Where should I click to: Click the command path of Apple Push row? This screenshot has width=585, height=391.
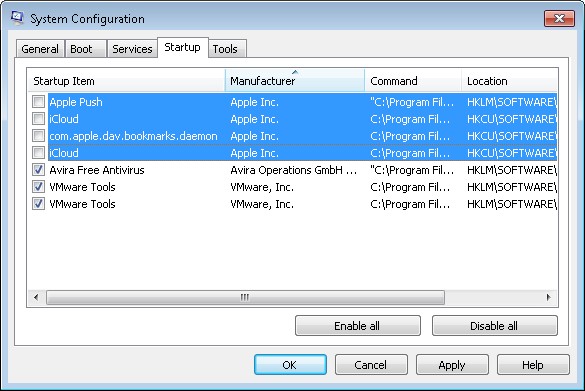coord(412,102)
